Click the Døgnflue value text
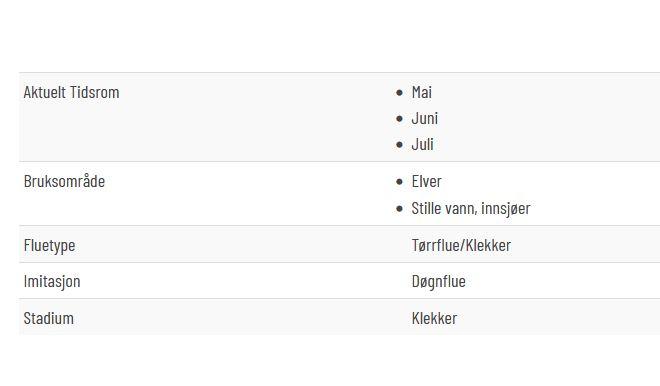Screen dimensions: 660x386 click(439, 282)
